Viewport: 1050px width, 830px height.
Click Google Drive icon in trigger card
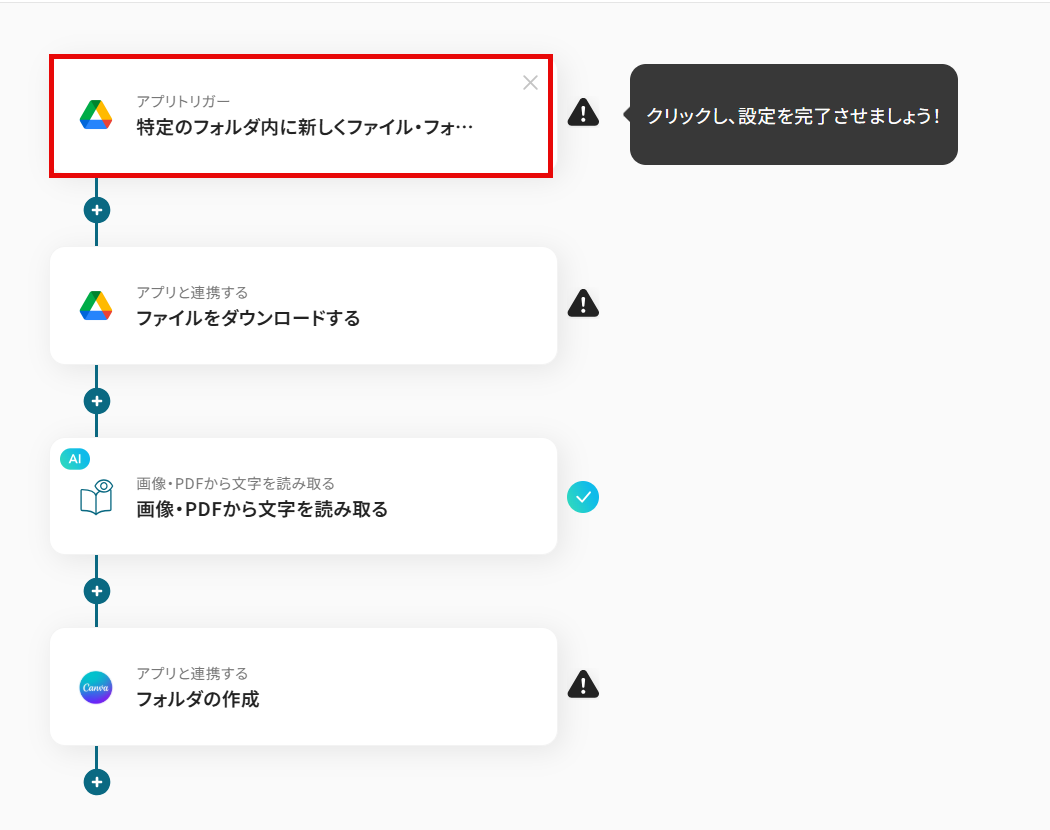point(96,115)
